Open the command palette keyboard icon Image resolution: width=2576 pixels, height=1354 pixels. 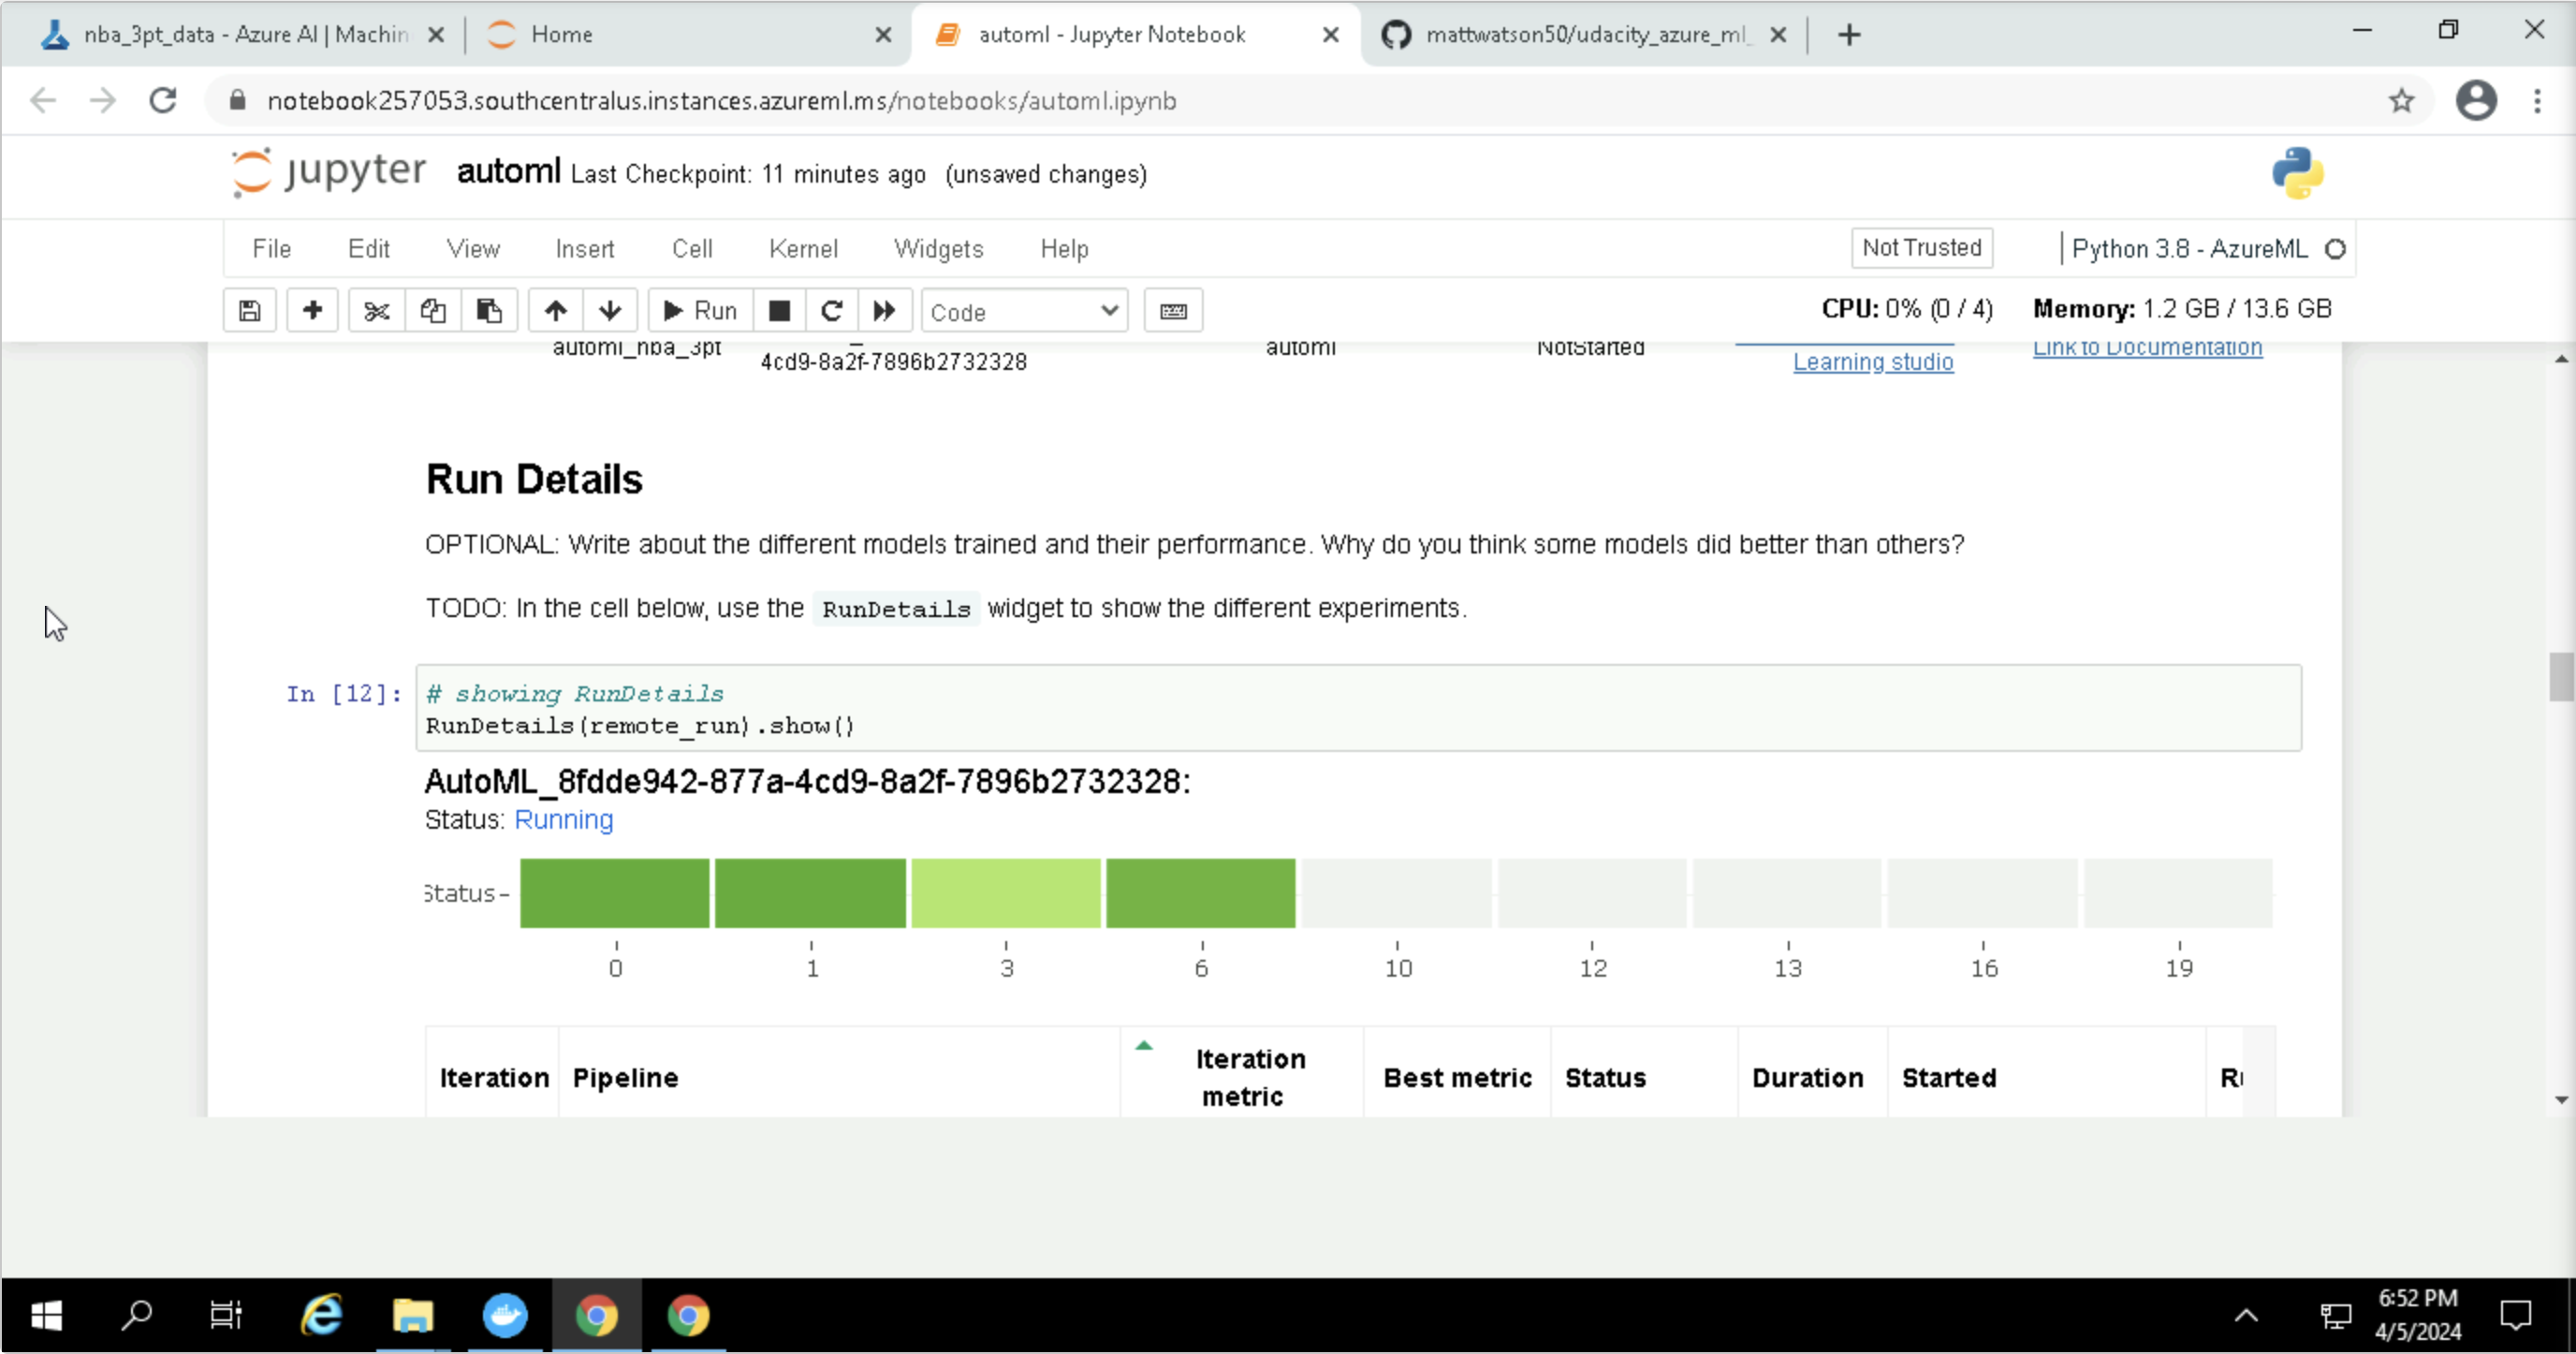click(1173, 311)
